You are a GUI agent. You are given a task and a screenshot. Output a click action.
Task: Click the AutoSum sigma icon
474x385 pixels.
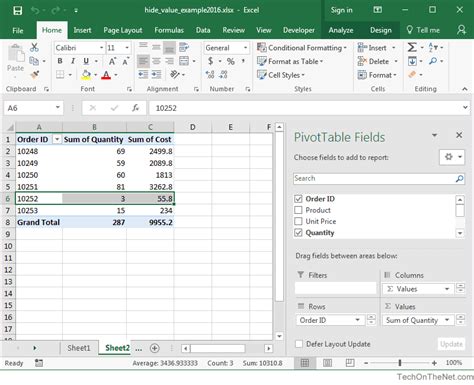412,47
